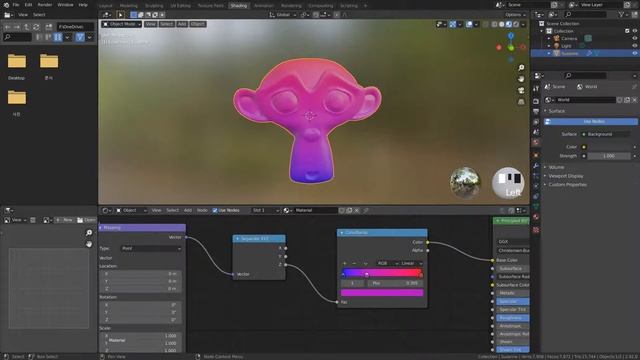Toggle viewport overlays
The width and height of the screenshot is (640, 360).
point(469,24)
